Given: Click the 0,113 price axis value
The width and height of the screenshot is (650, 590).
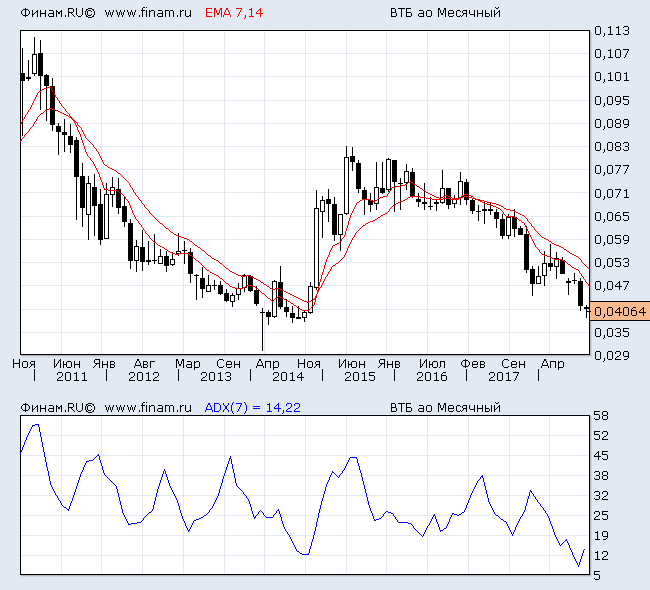Looking at the screenshot, I should point(611,31).
